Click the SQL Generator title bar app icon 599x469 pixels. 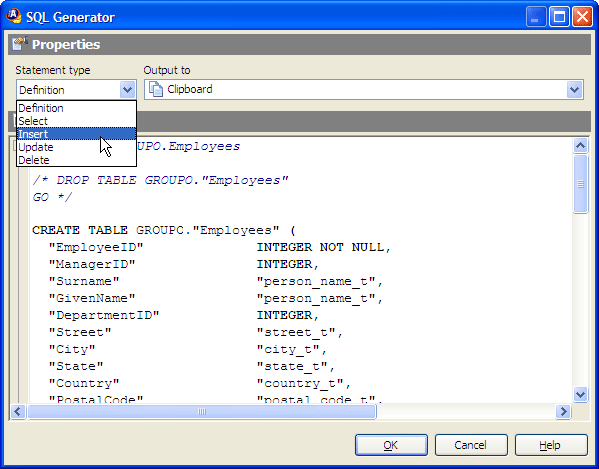click(x=14, y=16)
